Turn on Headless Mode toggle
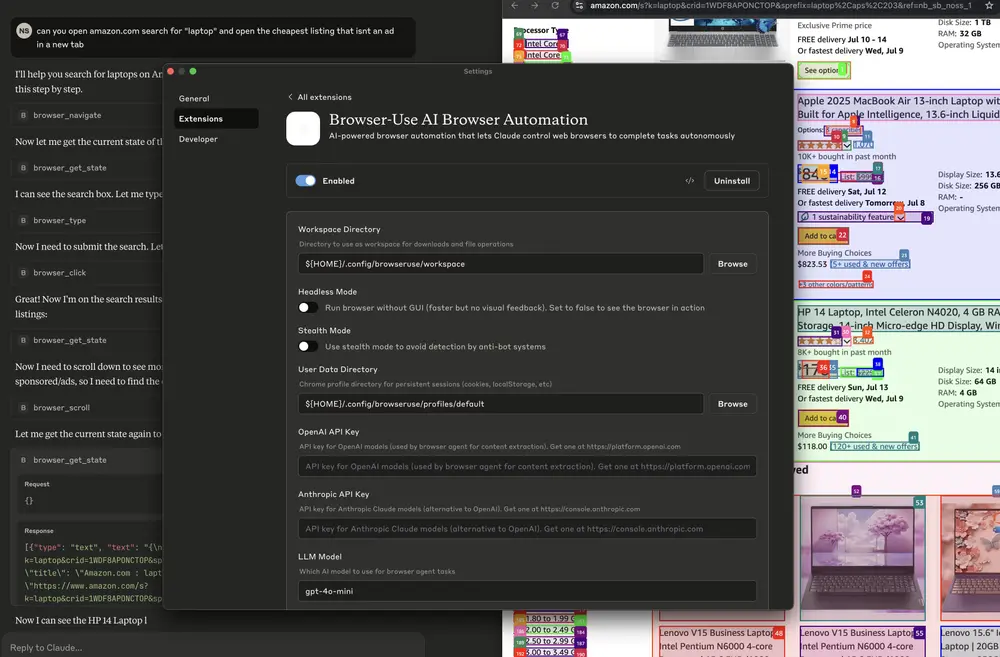The image size is (1000, 657). pyautogui.click(x=308, y=308)
